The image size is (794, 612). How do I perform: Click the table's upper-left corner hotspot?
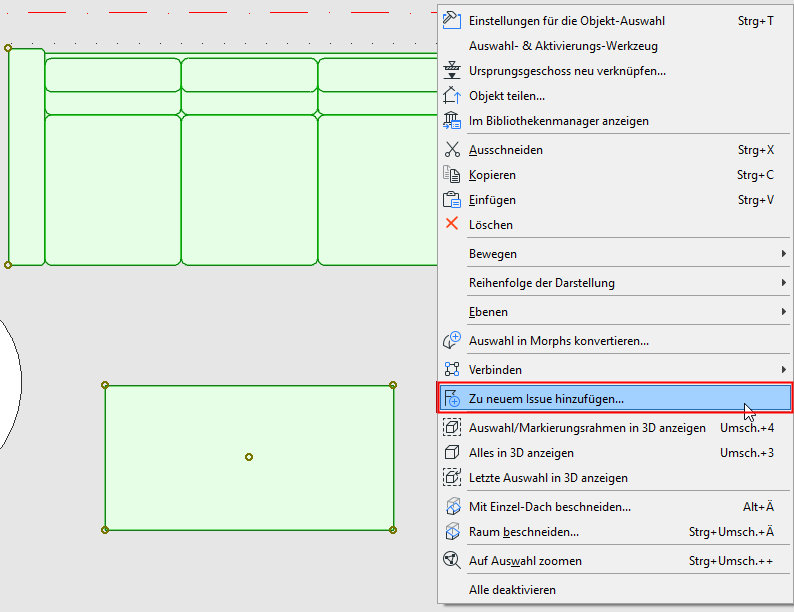[105, 385]
